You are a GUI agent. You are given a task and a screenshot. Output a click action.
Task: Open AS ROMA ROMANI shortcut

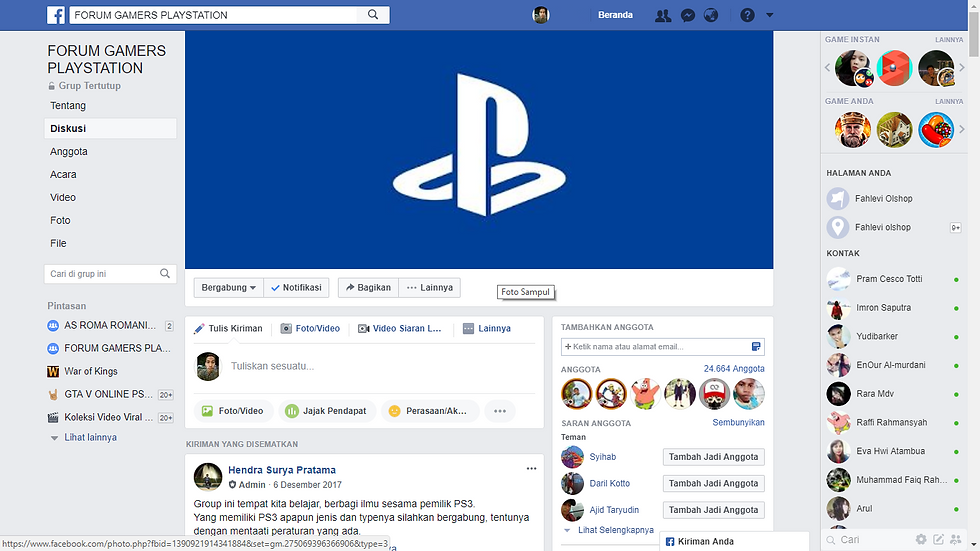point(110,325)
